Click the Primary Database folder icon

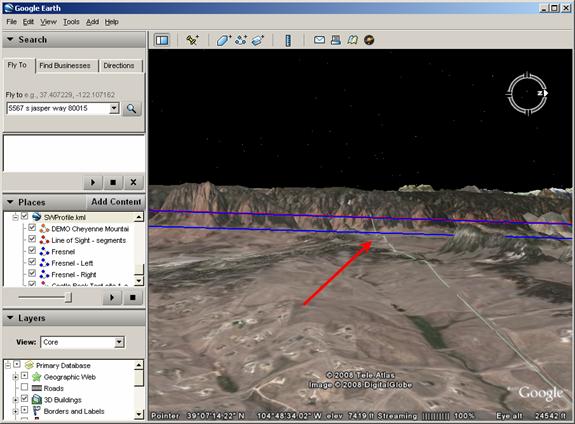pyautogui.click(x=29, y=365)
